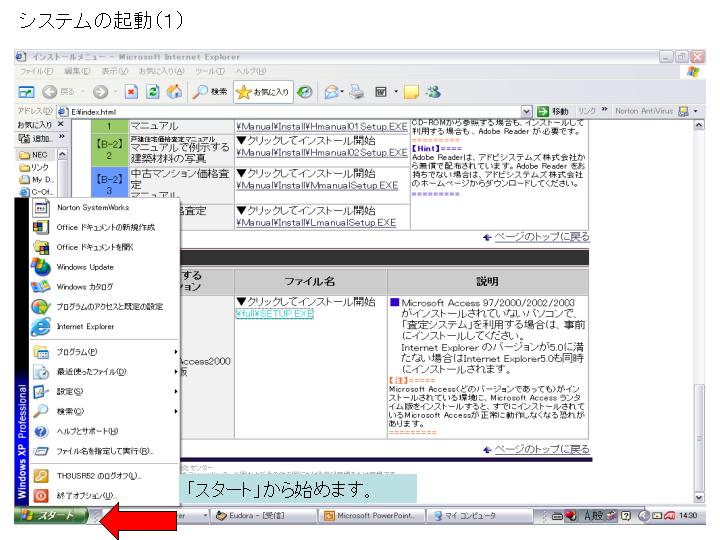Open the NEC favorites folder
This screenshot has height=540, width=720.
(x=34, y=155)
